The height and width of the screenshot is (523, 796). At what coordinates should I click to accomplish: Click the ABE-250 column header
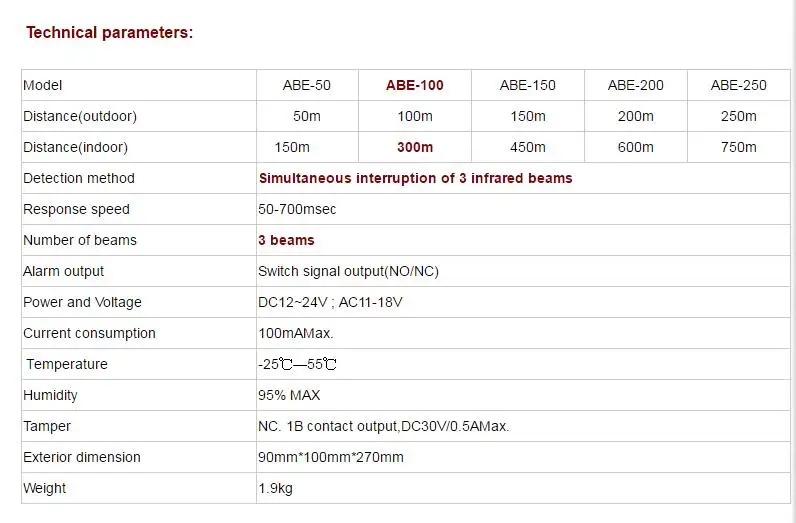(739, 85)
